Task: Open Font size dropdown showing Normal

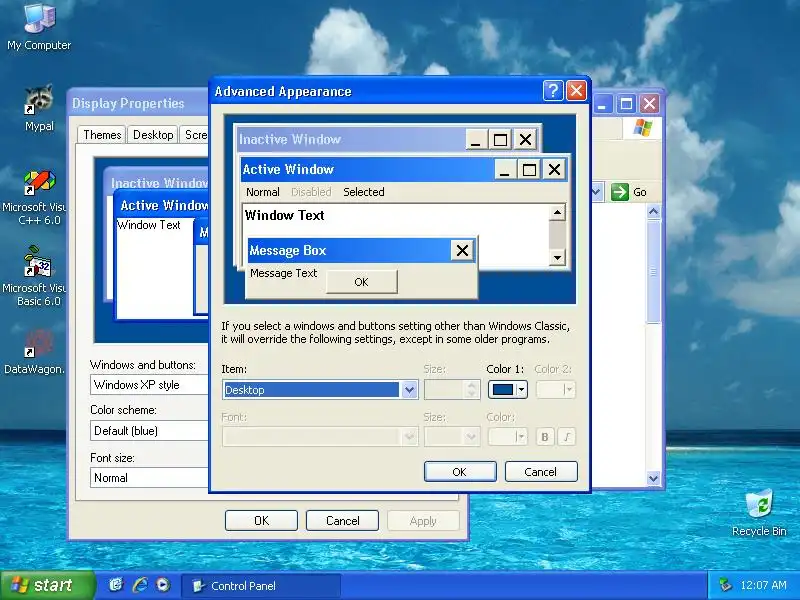Action: (149, 478)
